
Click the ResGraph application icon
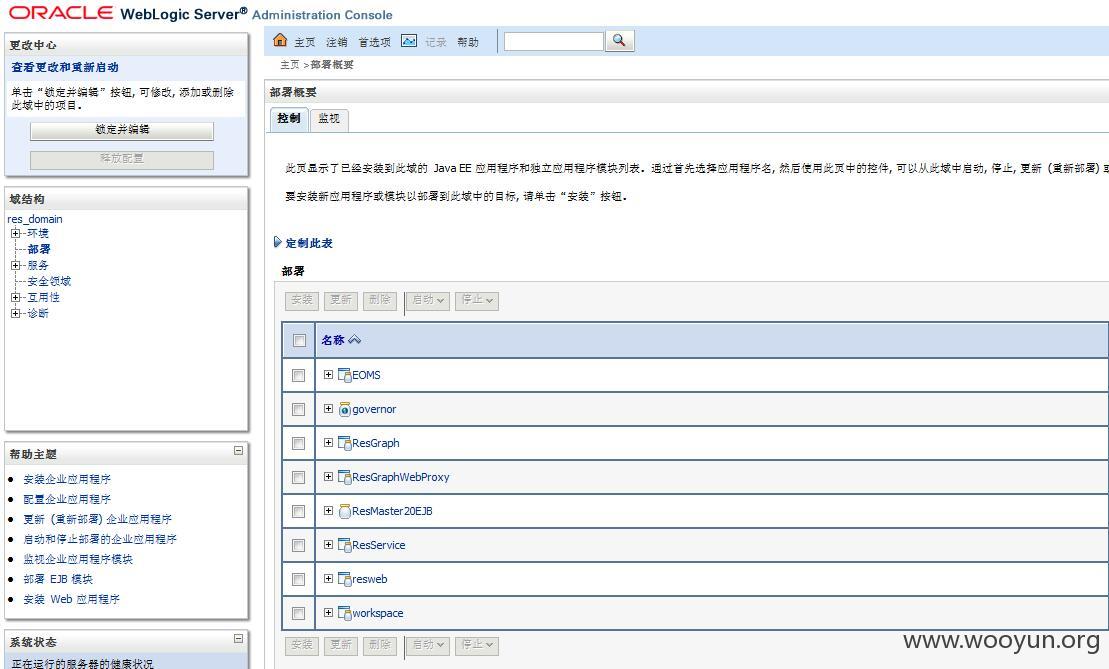click(344, 443)
